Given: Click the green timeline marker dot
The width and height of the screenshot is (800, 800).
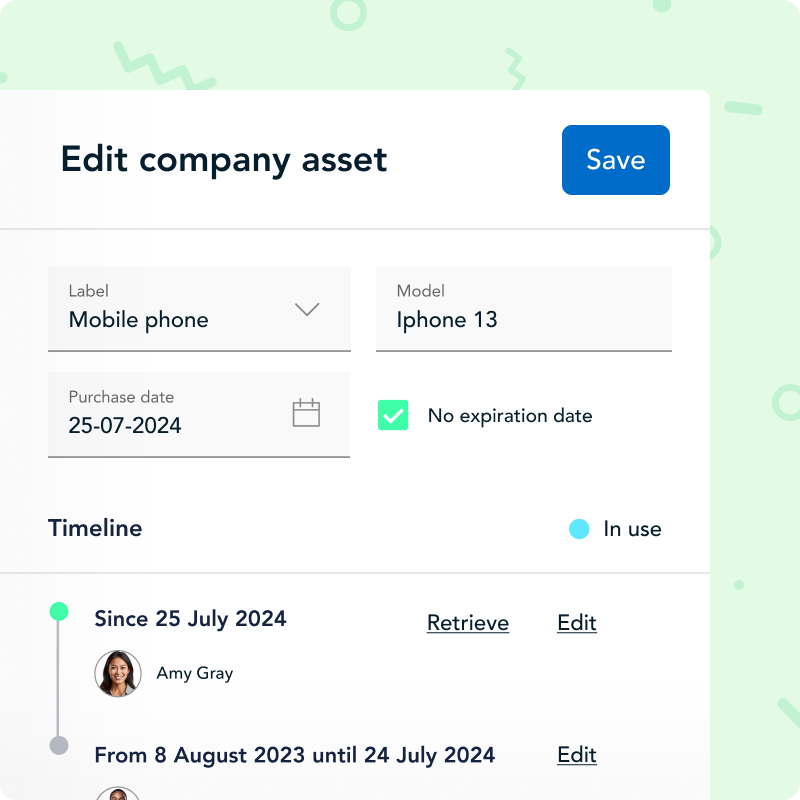Looking at the screenshot, I should tap(59, 611).
